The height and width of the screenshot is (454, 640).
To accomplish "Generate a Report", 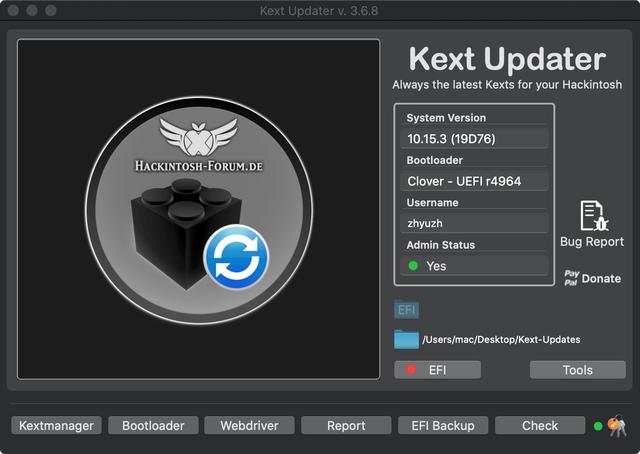I will pos(346,425).
